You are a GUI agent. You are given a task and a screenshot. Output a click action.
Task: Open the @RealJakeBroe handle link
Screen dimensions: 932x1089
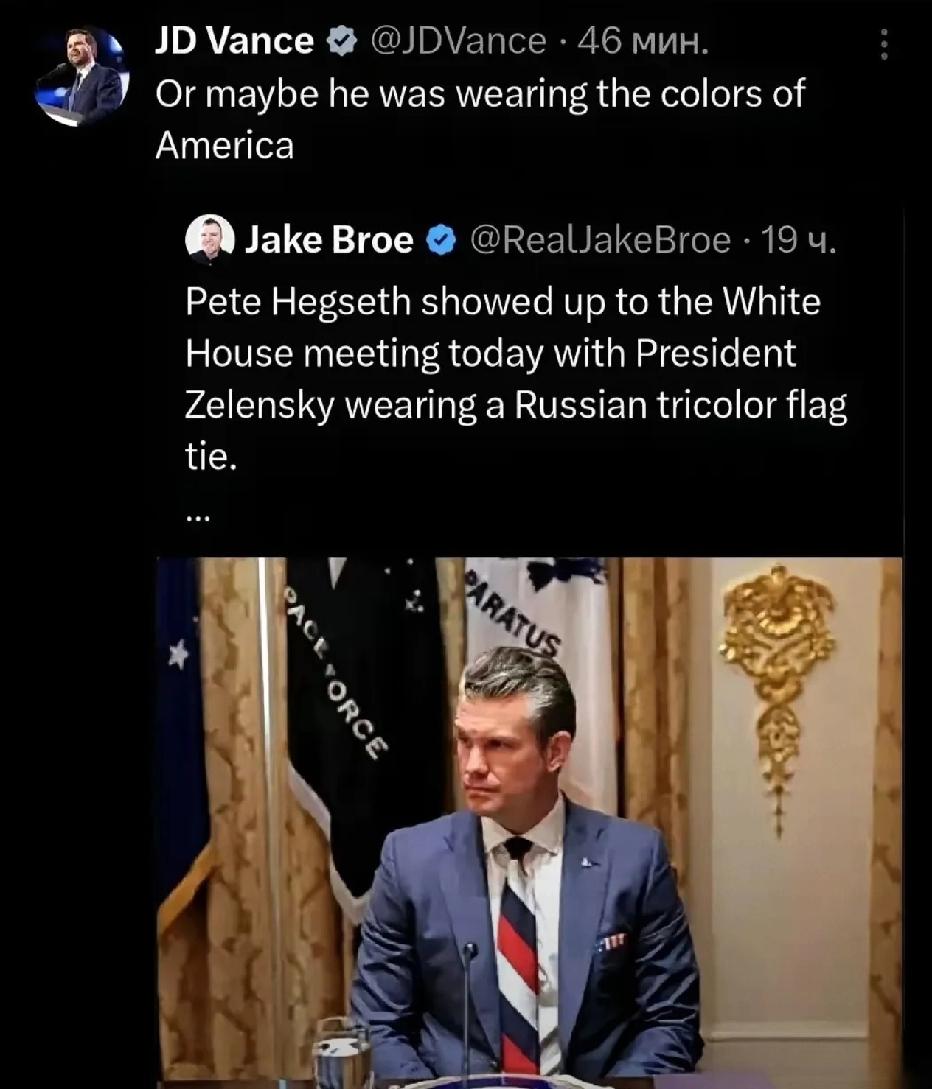tap(601, 240)
